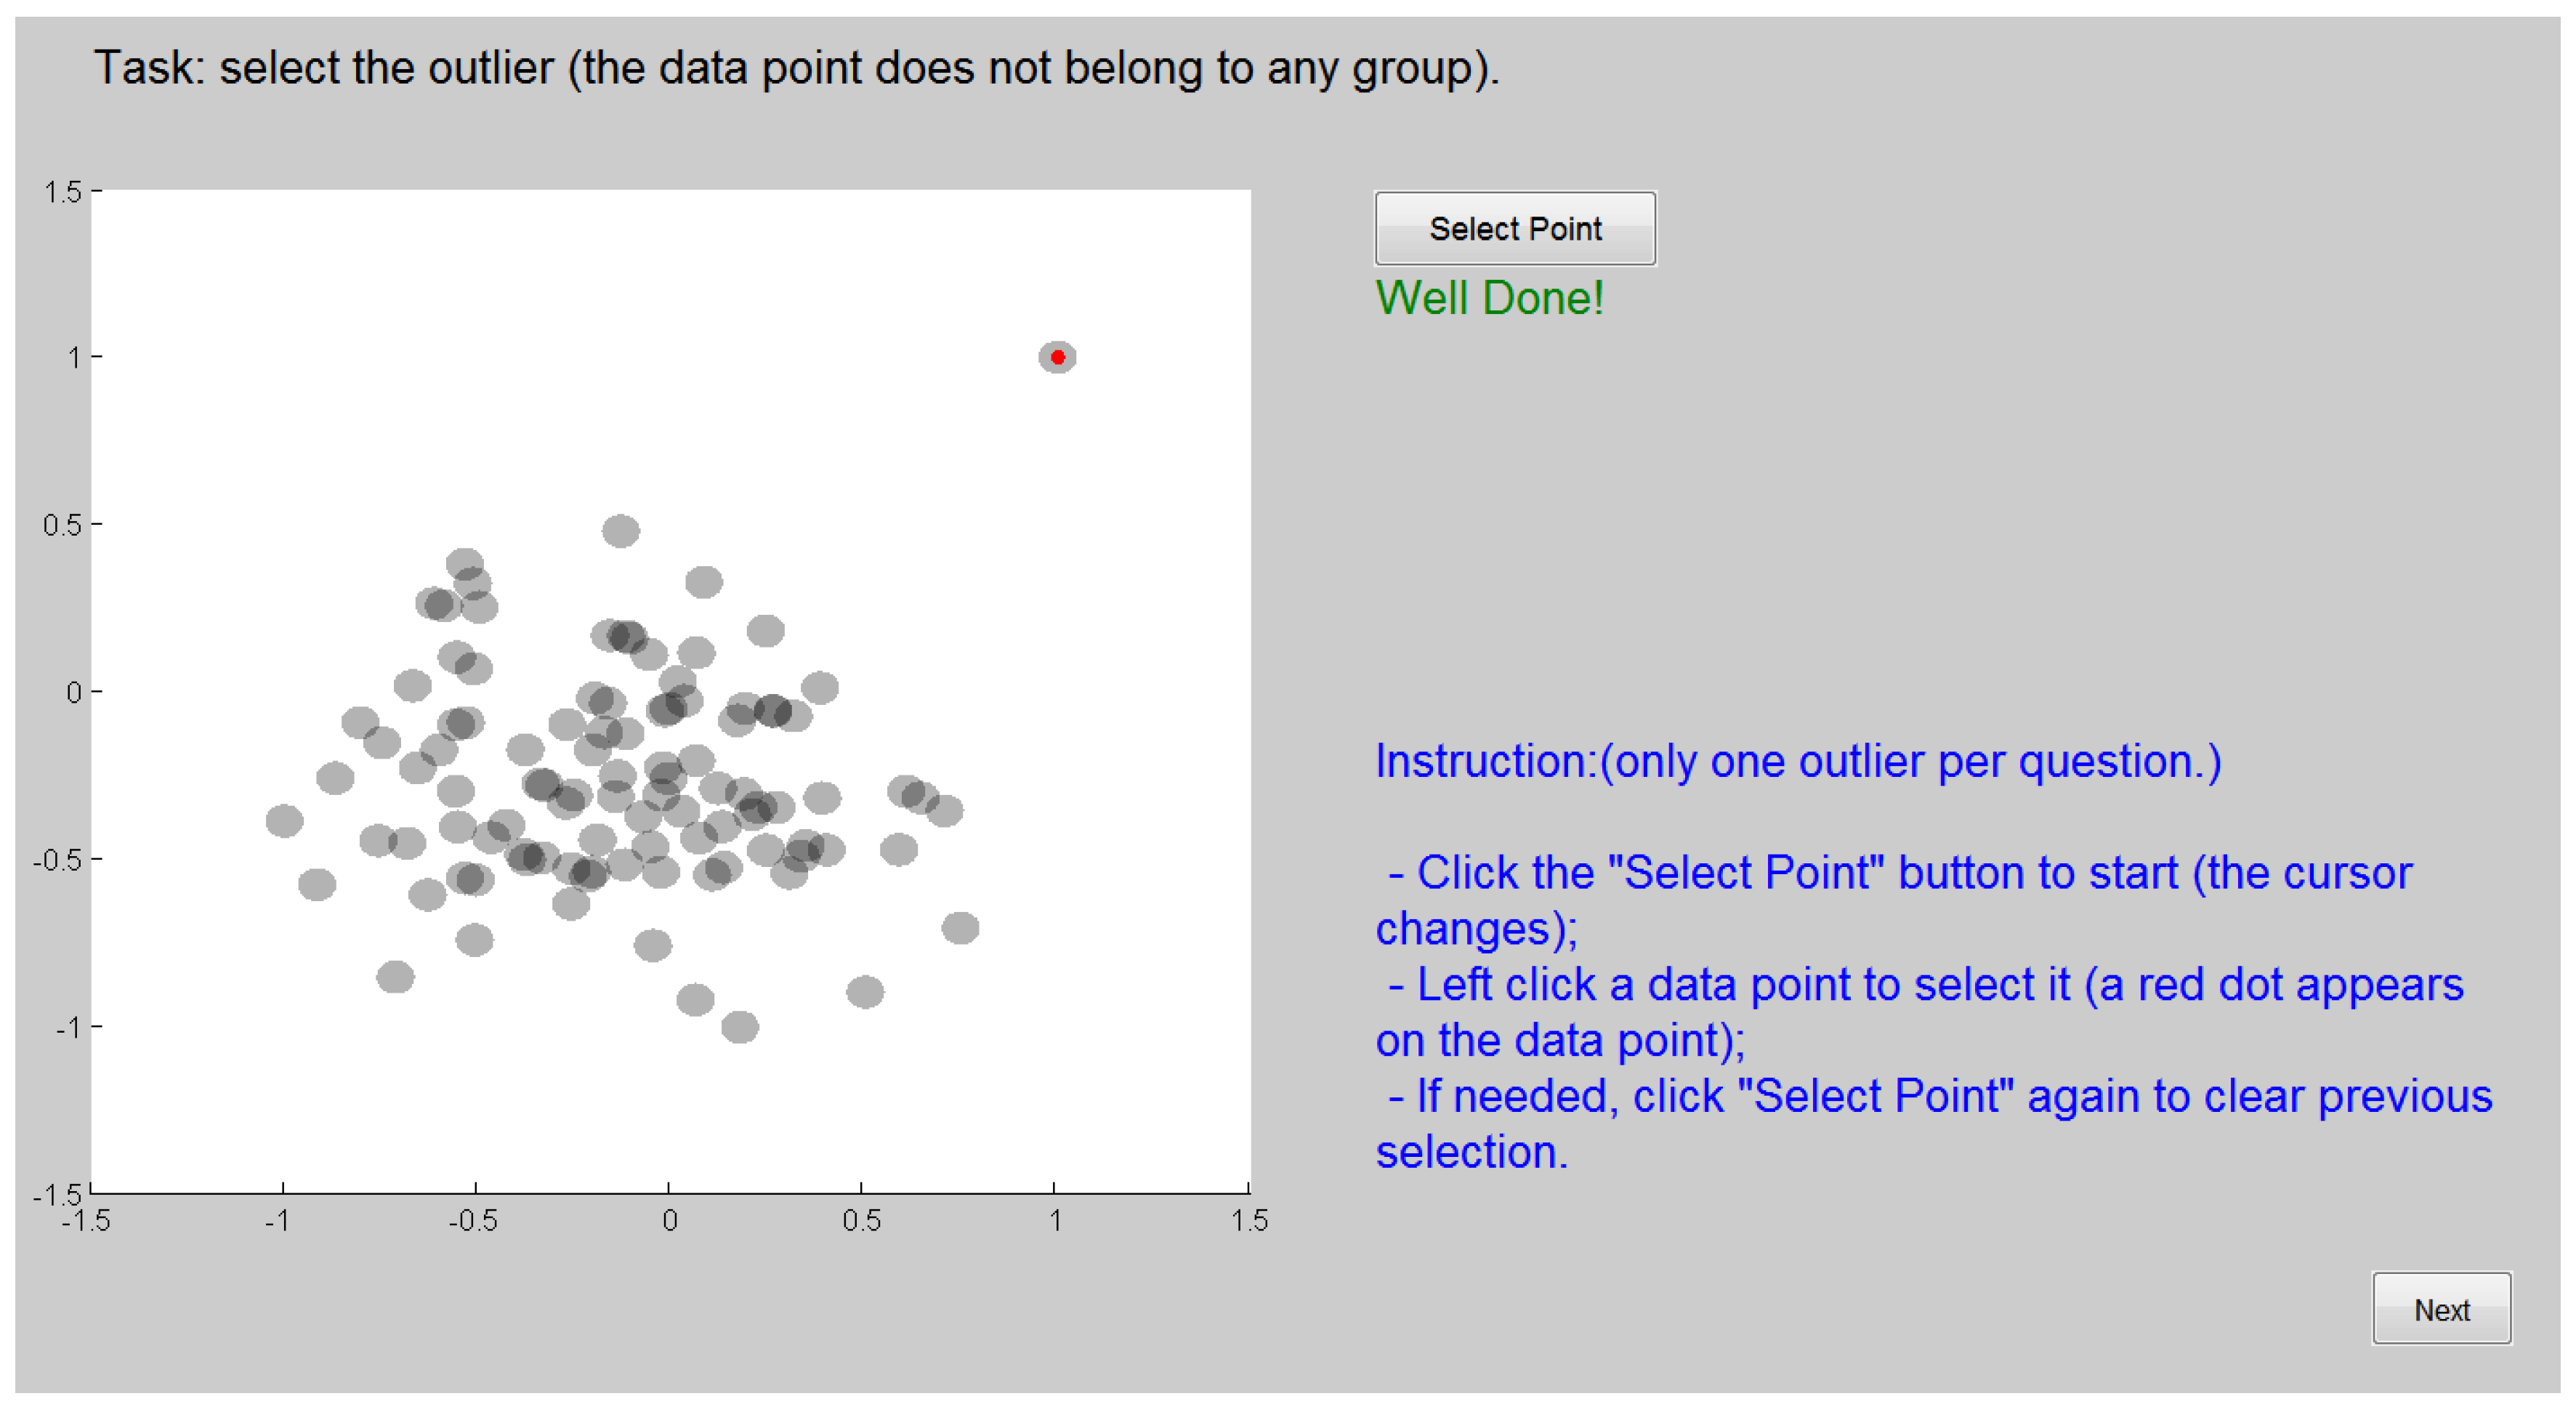Select the isolated point near x=0.75, y=-0.7
This screenshot has width=2576, height=1412.
(960, 928)
